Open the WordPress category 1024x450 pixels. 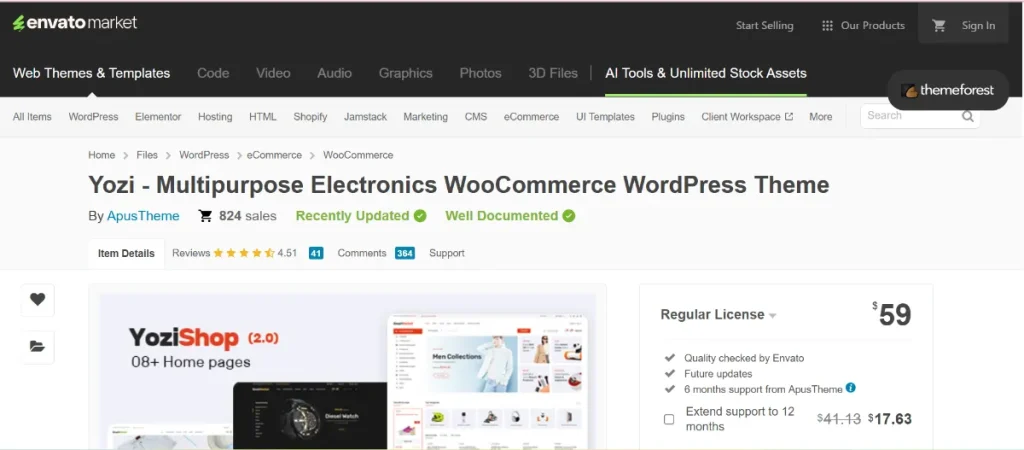pyautogui.click(x=93, y=117)
